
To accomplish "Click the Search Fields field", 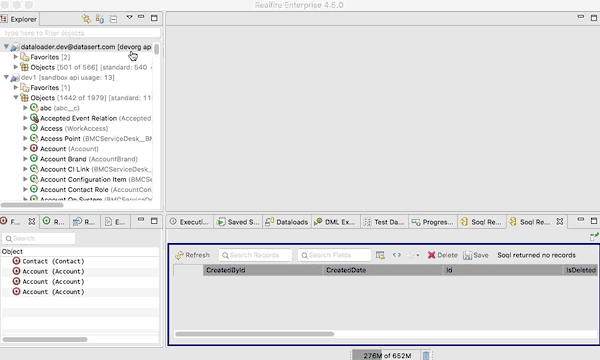I will click(x=334, y=255).
